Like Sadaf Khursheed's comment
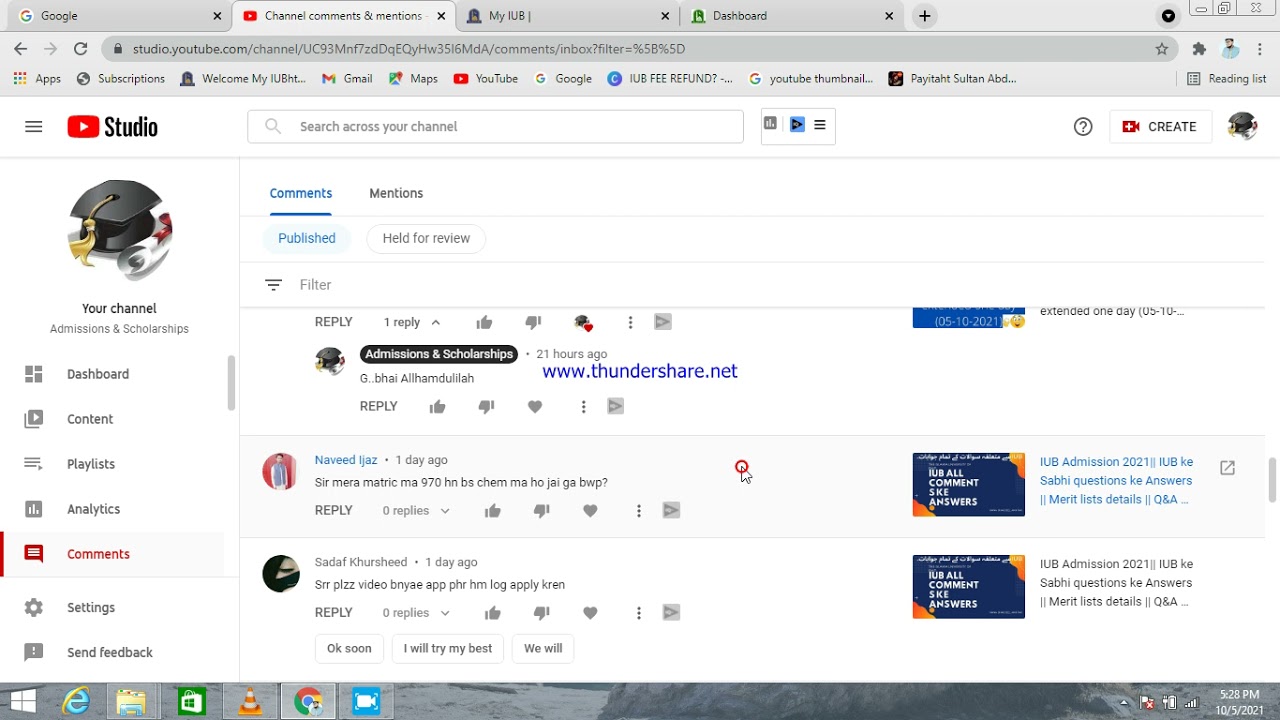1280x720 pixels. 493,613
